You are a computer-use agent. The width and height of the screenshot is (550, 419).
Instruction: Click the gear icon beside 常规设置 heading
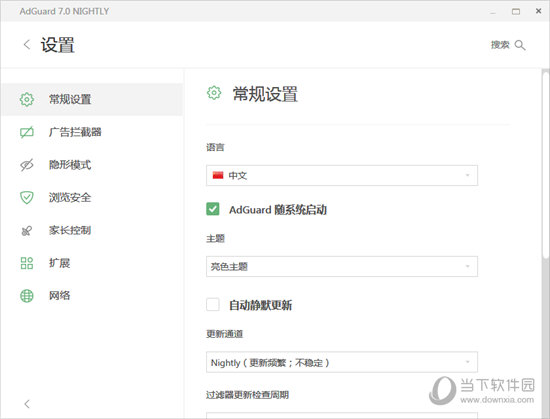[x=214, y=93]
